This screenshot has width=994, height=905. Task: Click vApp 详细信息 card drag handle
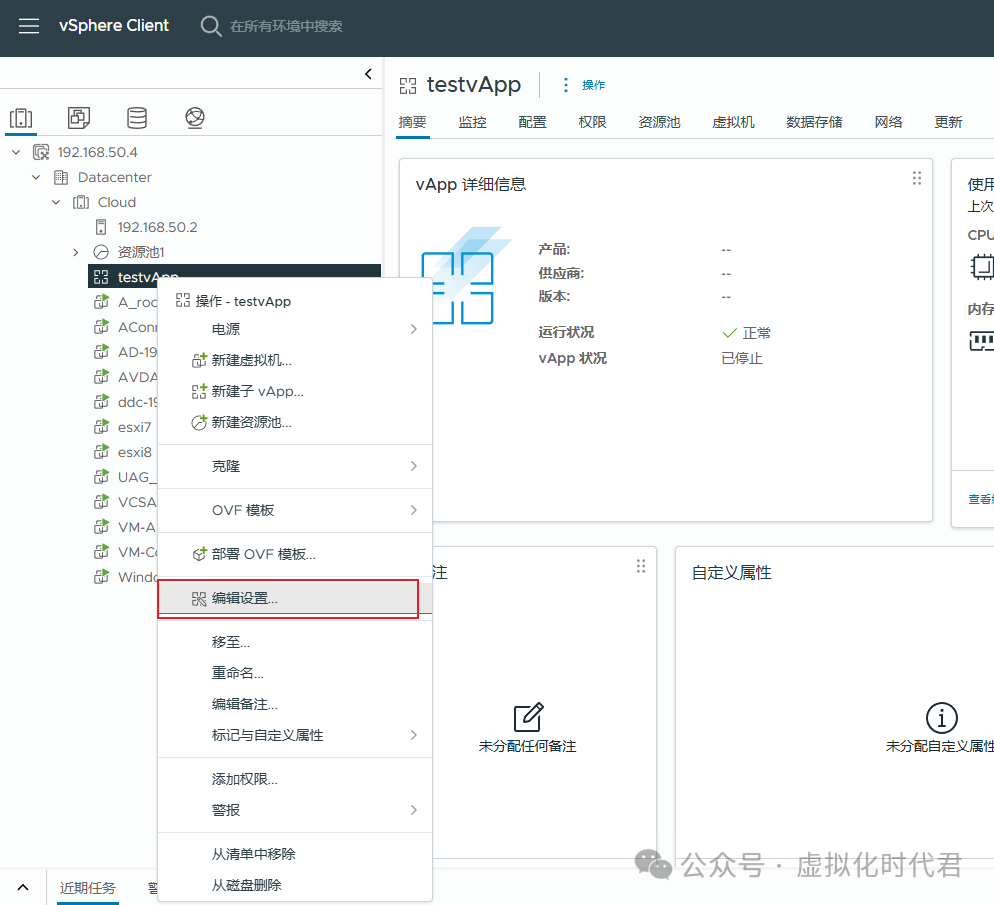(917, 178)
